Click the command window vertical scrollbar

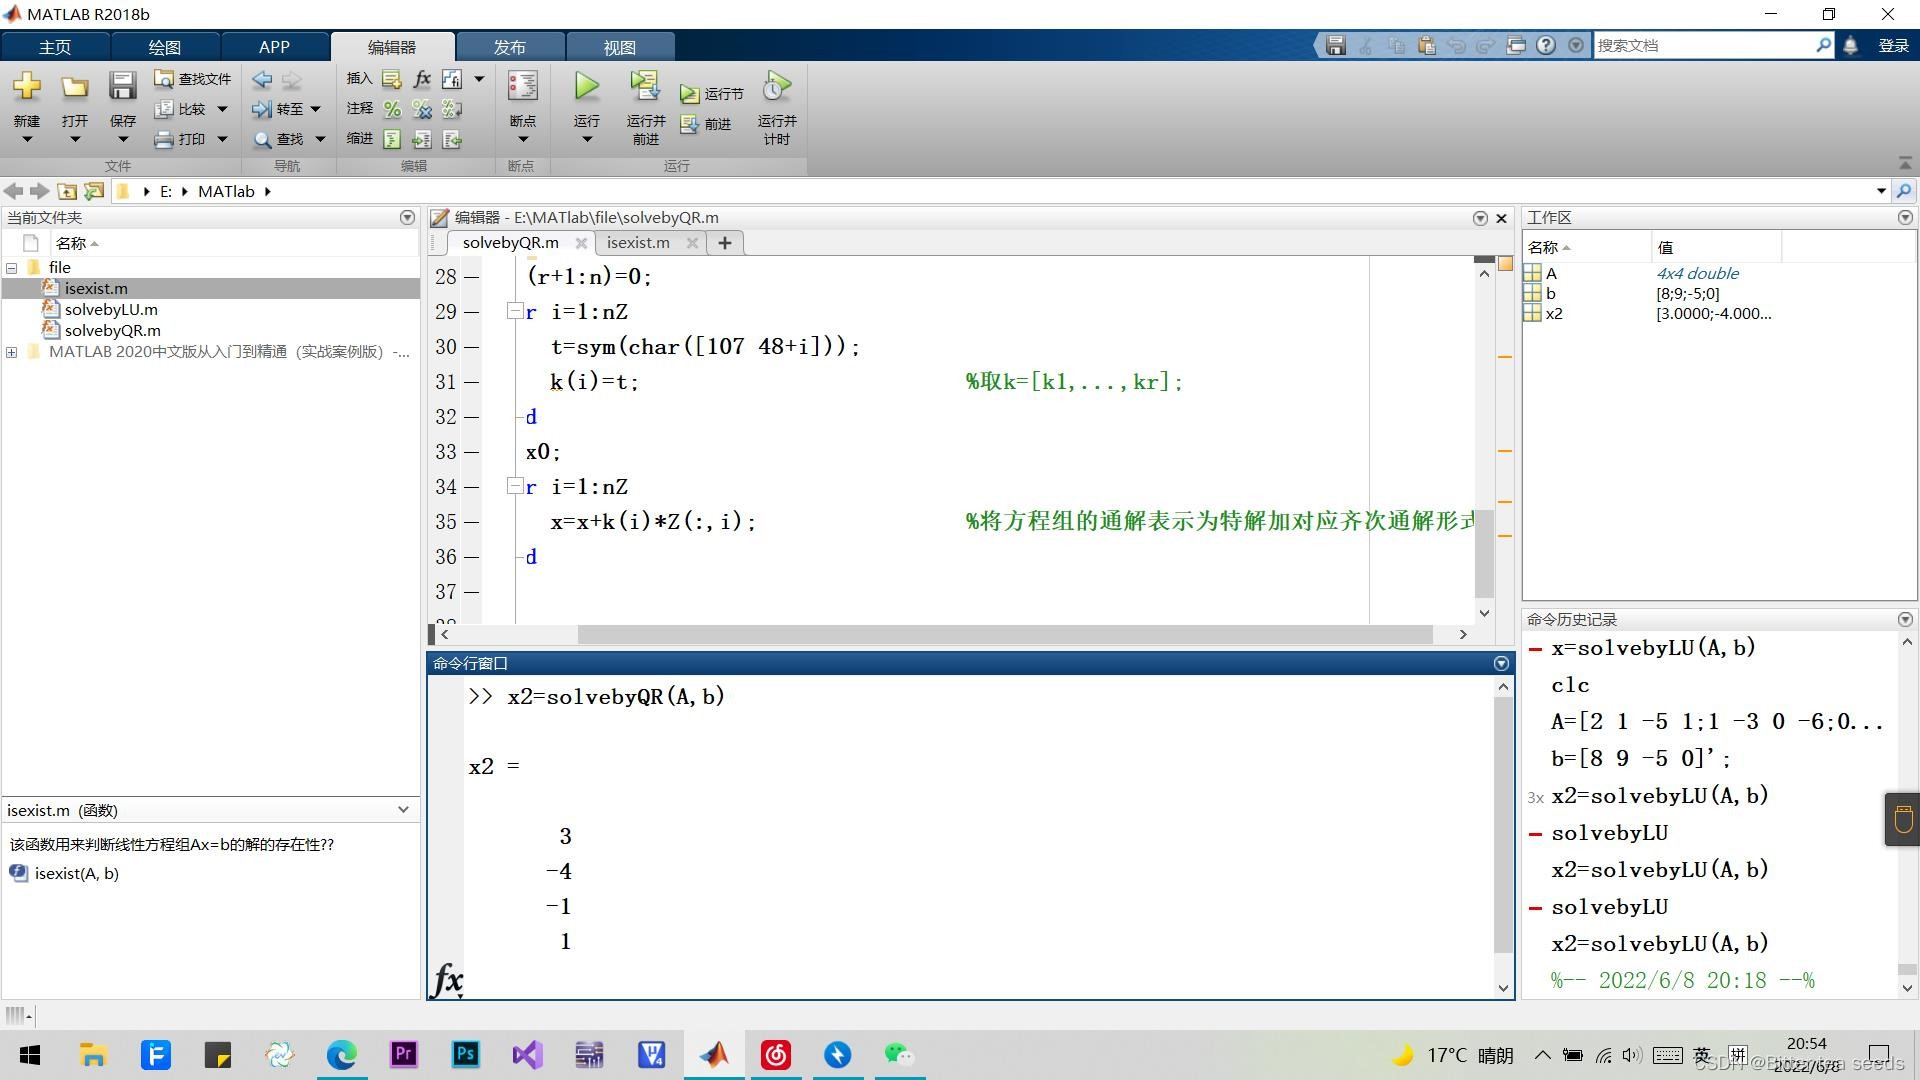tap(1503, 825)
